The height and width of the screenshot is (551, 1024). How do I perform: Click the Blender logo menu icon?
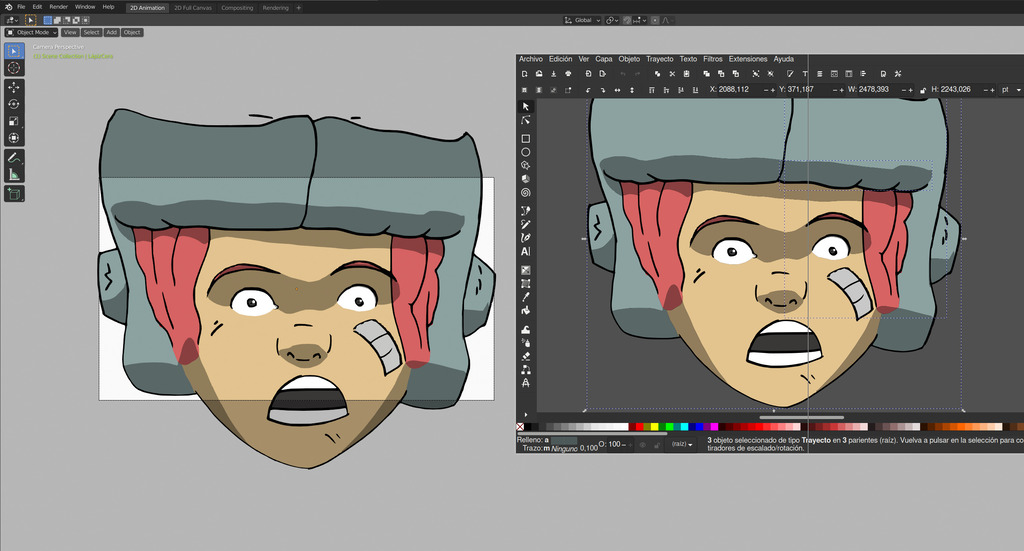coord(8,7)
